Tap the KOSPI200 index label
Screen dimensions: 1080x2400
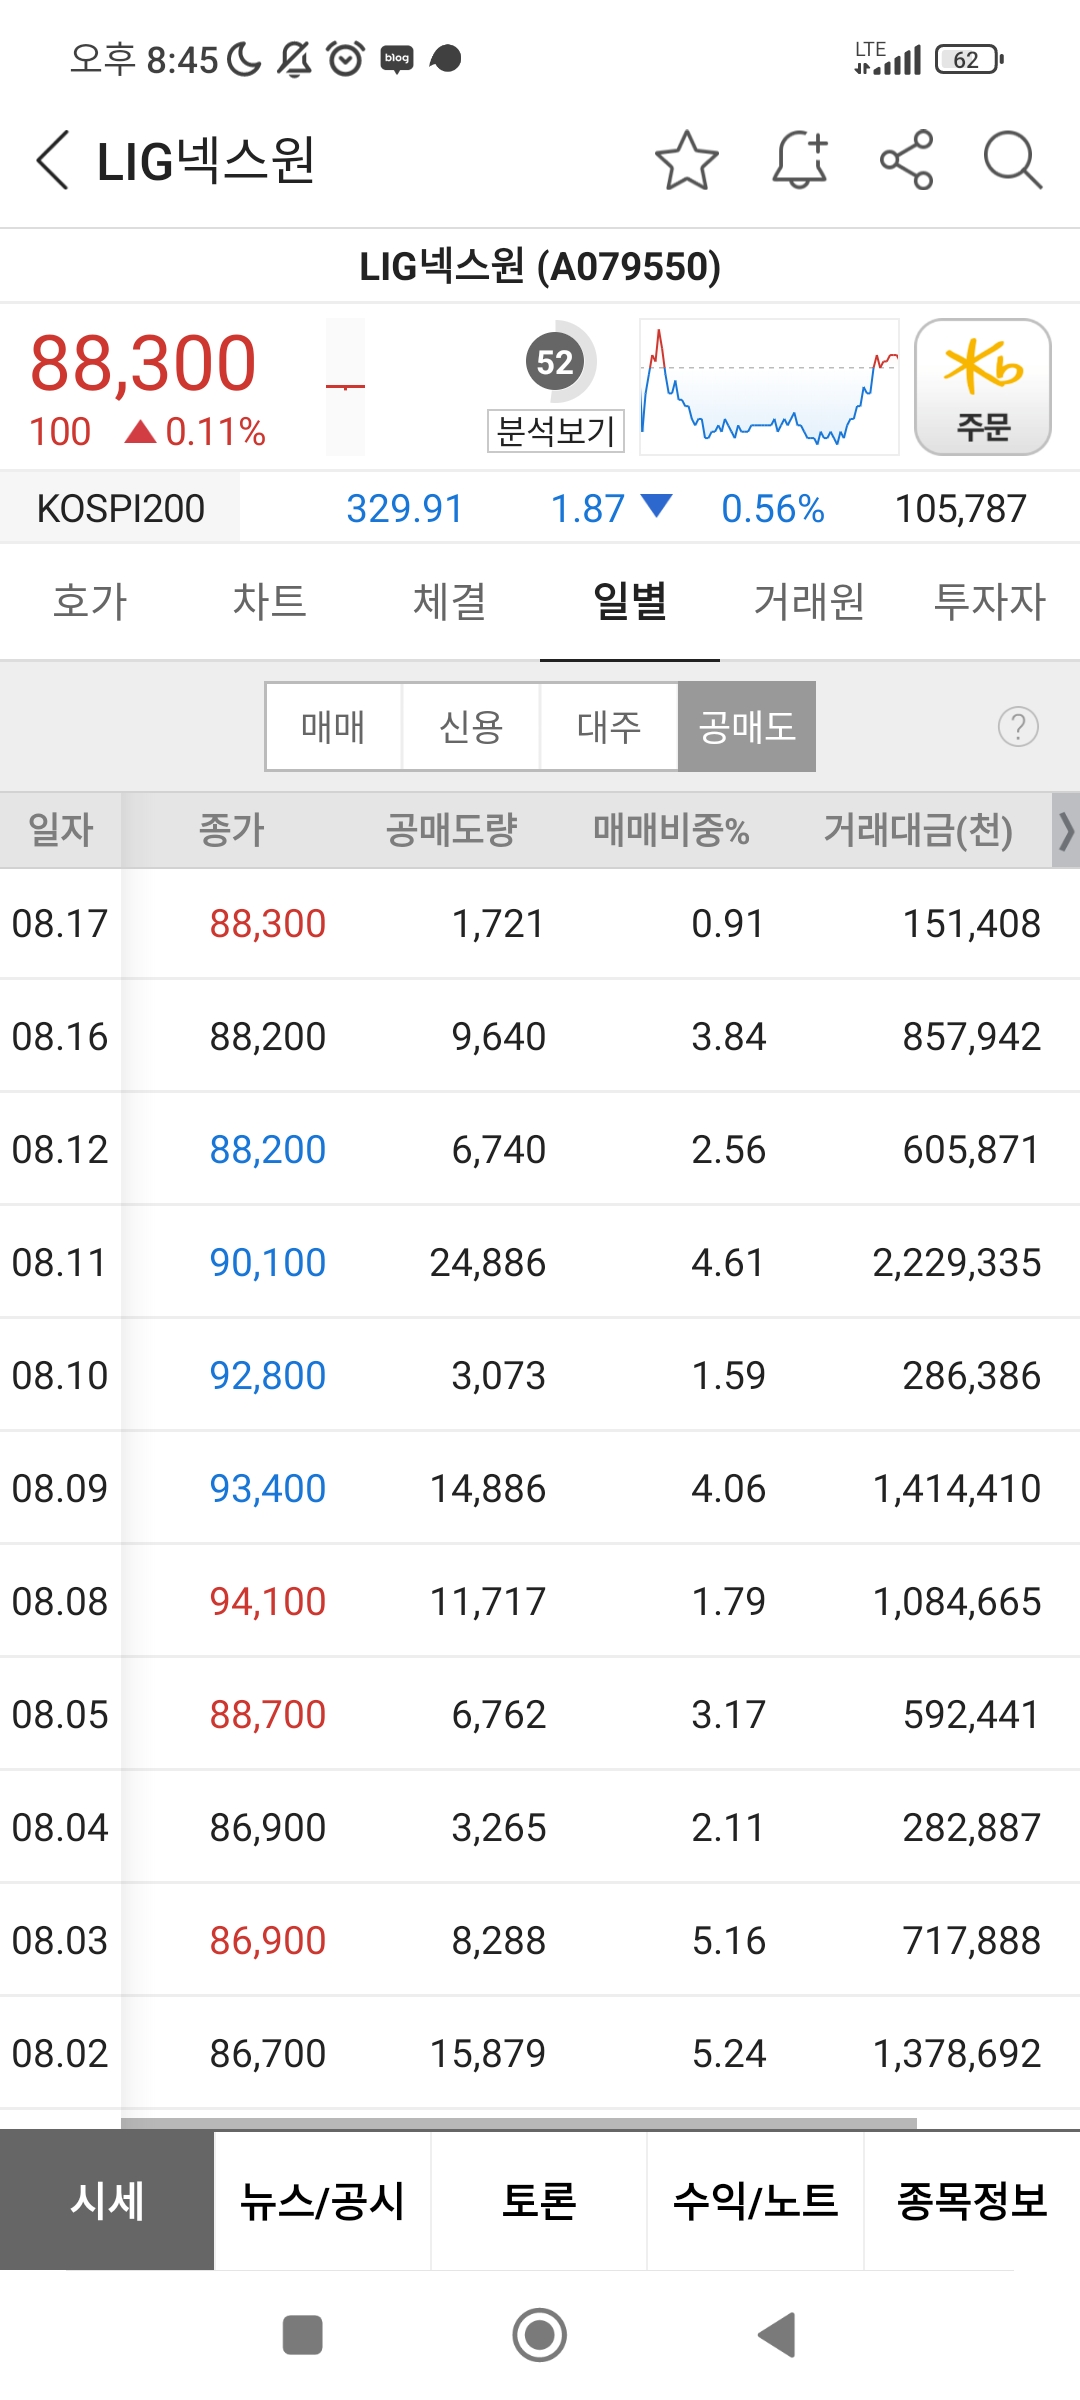click(x=120, y=508)
